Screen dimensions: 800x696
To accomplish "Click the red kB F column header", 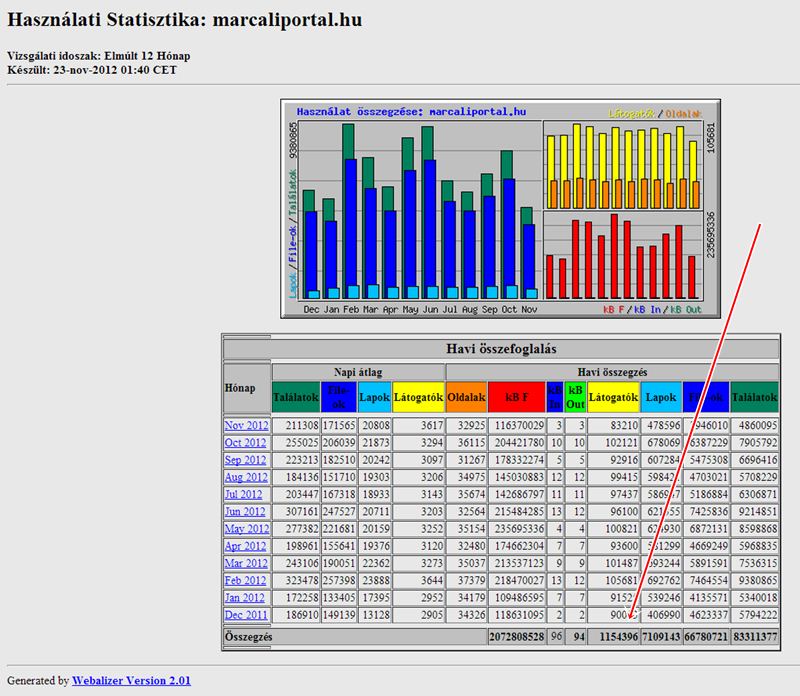I will (x=516, y=397).
